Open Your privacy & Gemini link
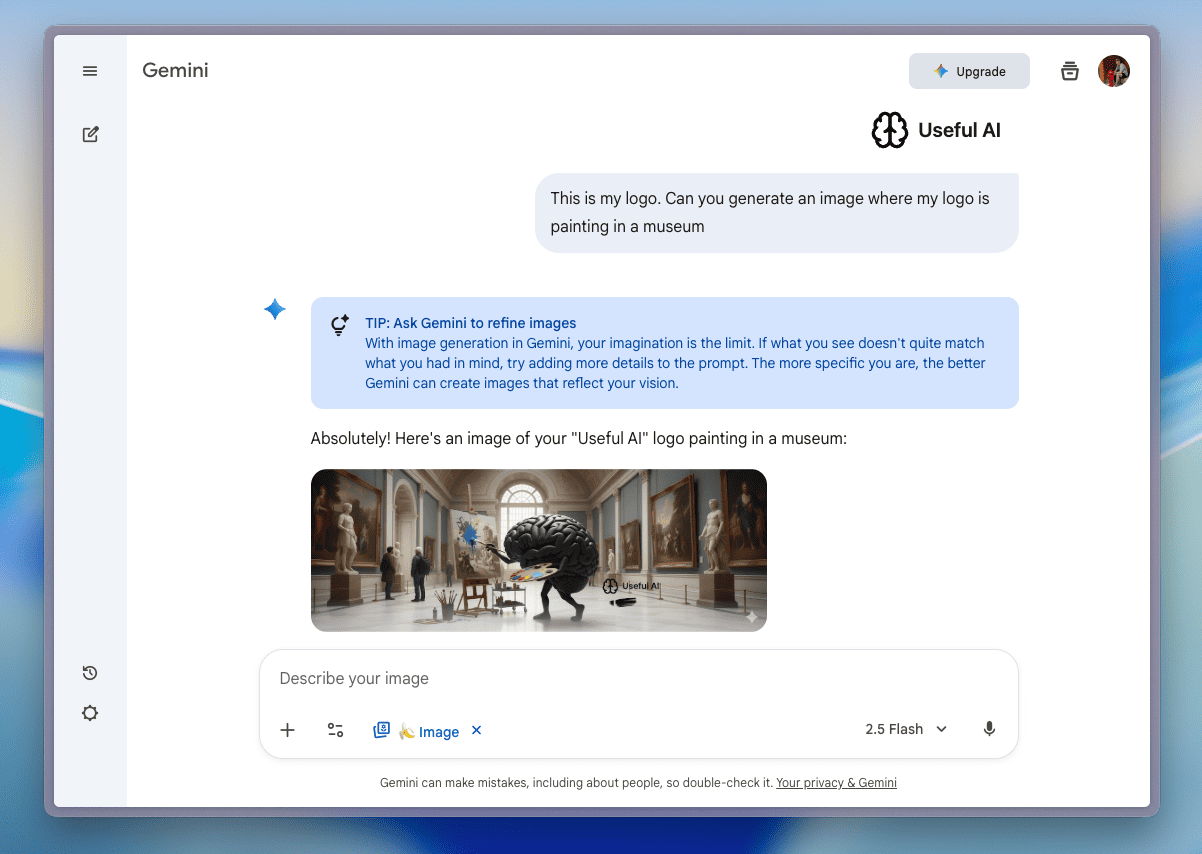 pyautogui.click(x=836, y=783)
